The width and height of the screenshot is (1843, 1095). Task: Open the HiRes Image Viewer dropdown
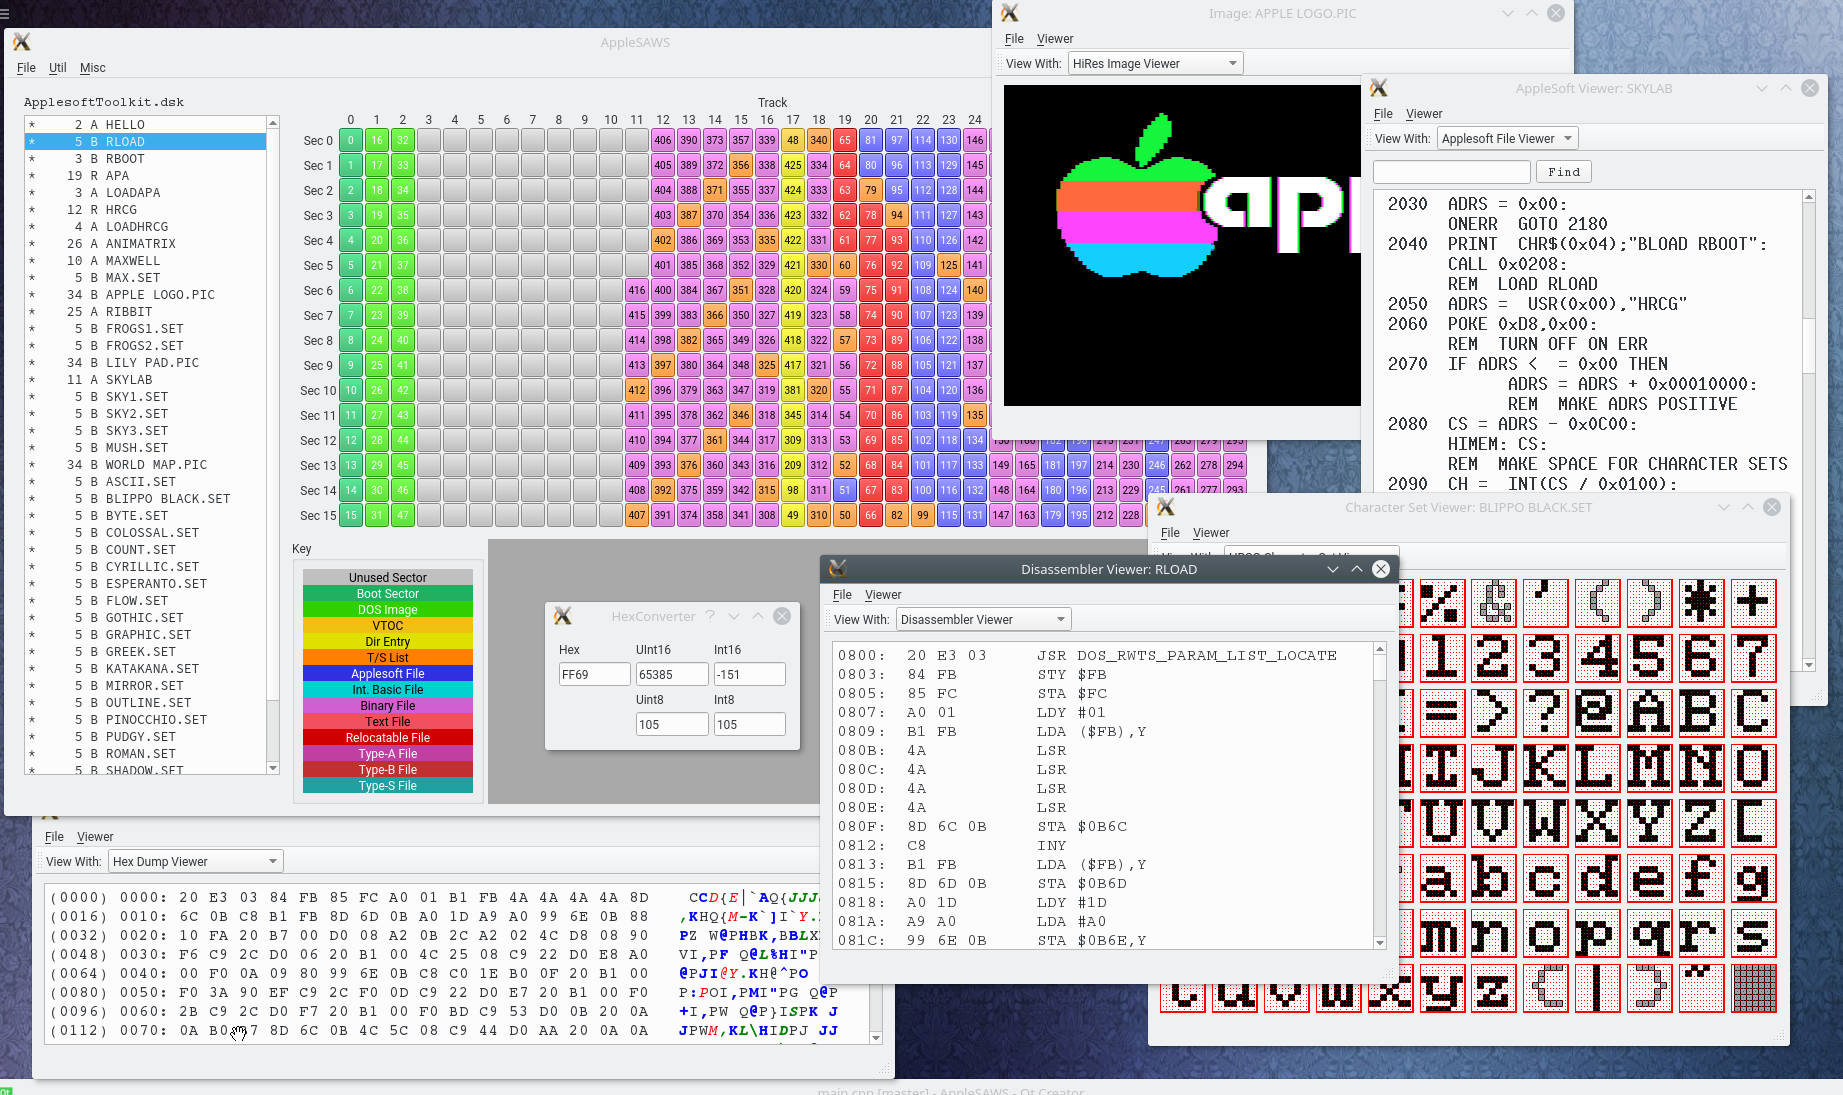click(x=1155, y=63)
